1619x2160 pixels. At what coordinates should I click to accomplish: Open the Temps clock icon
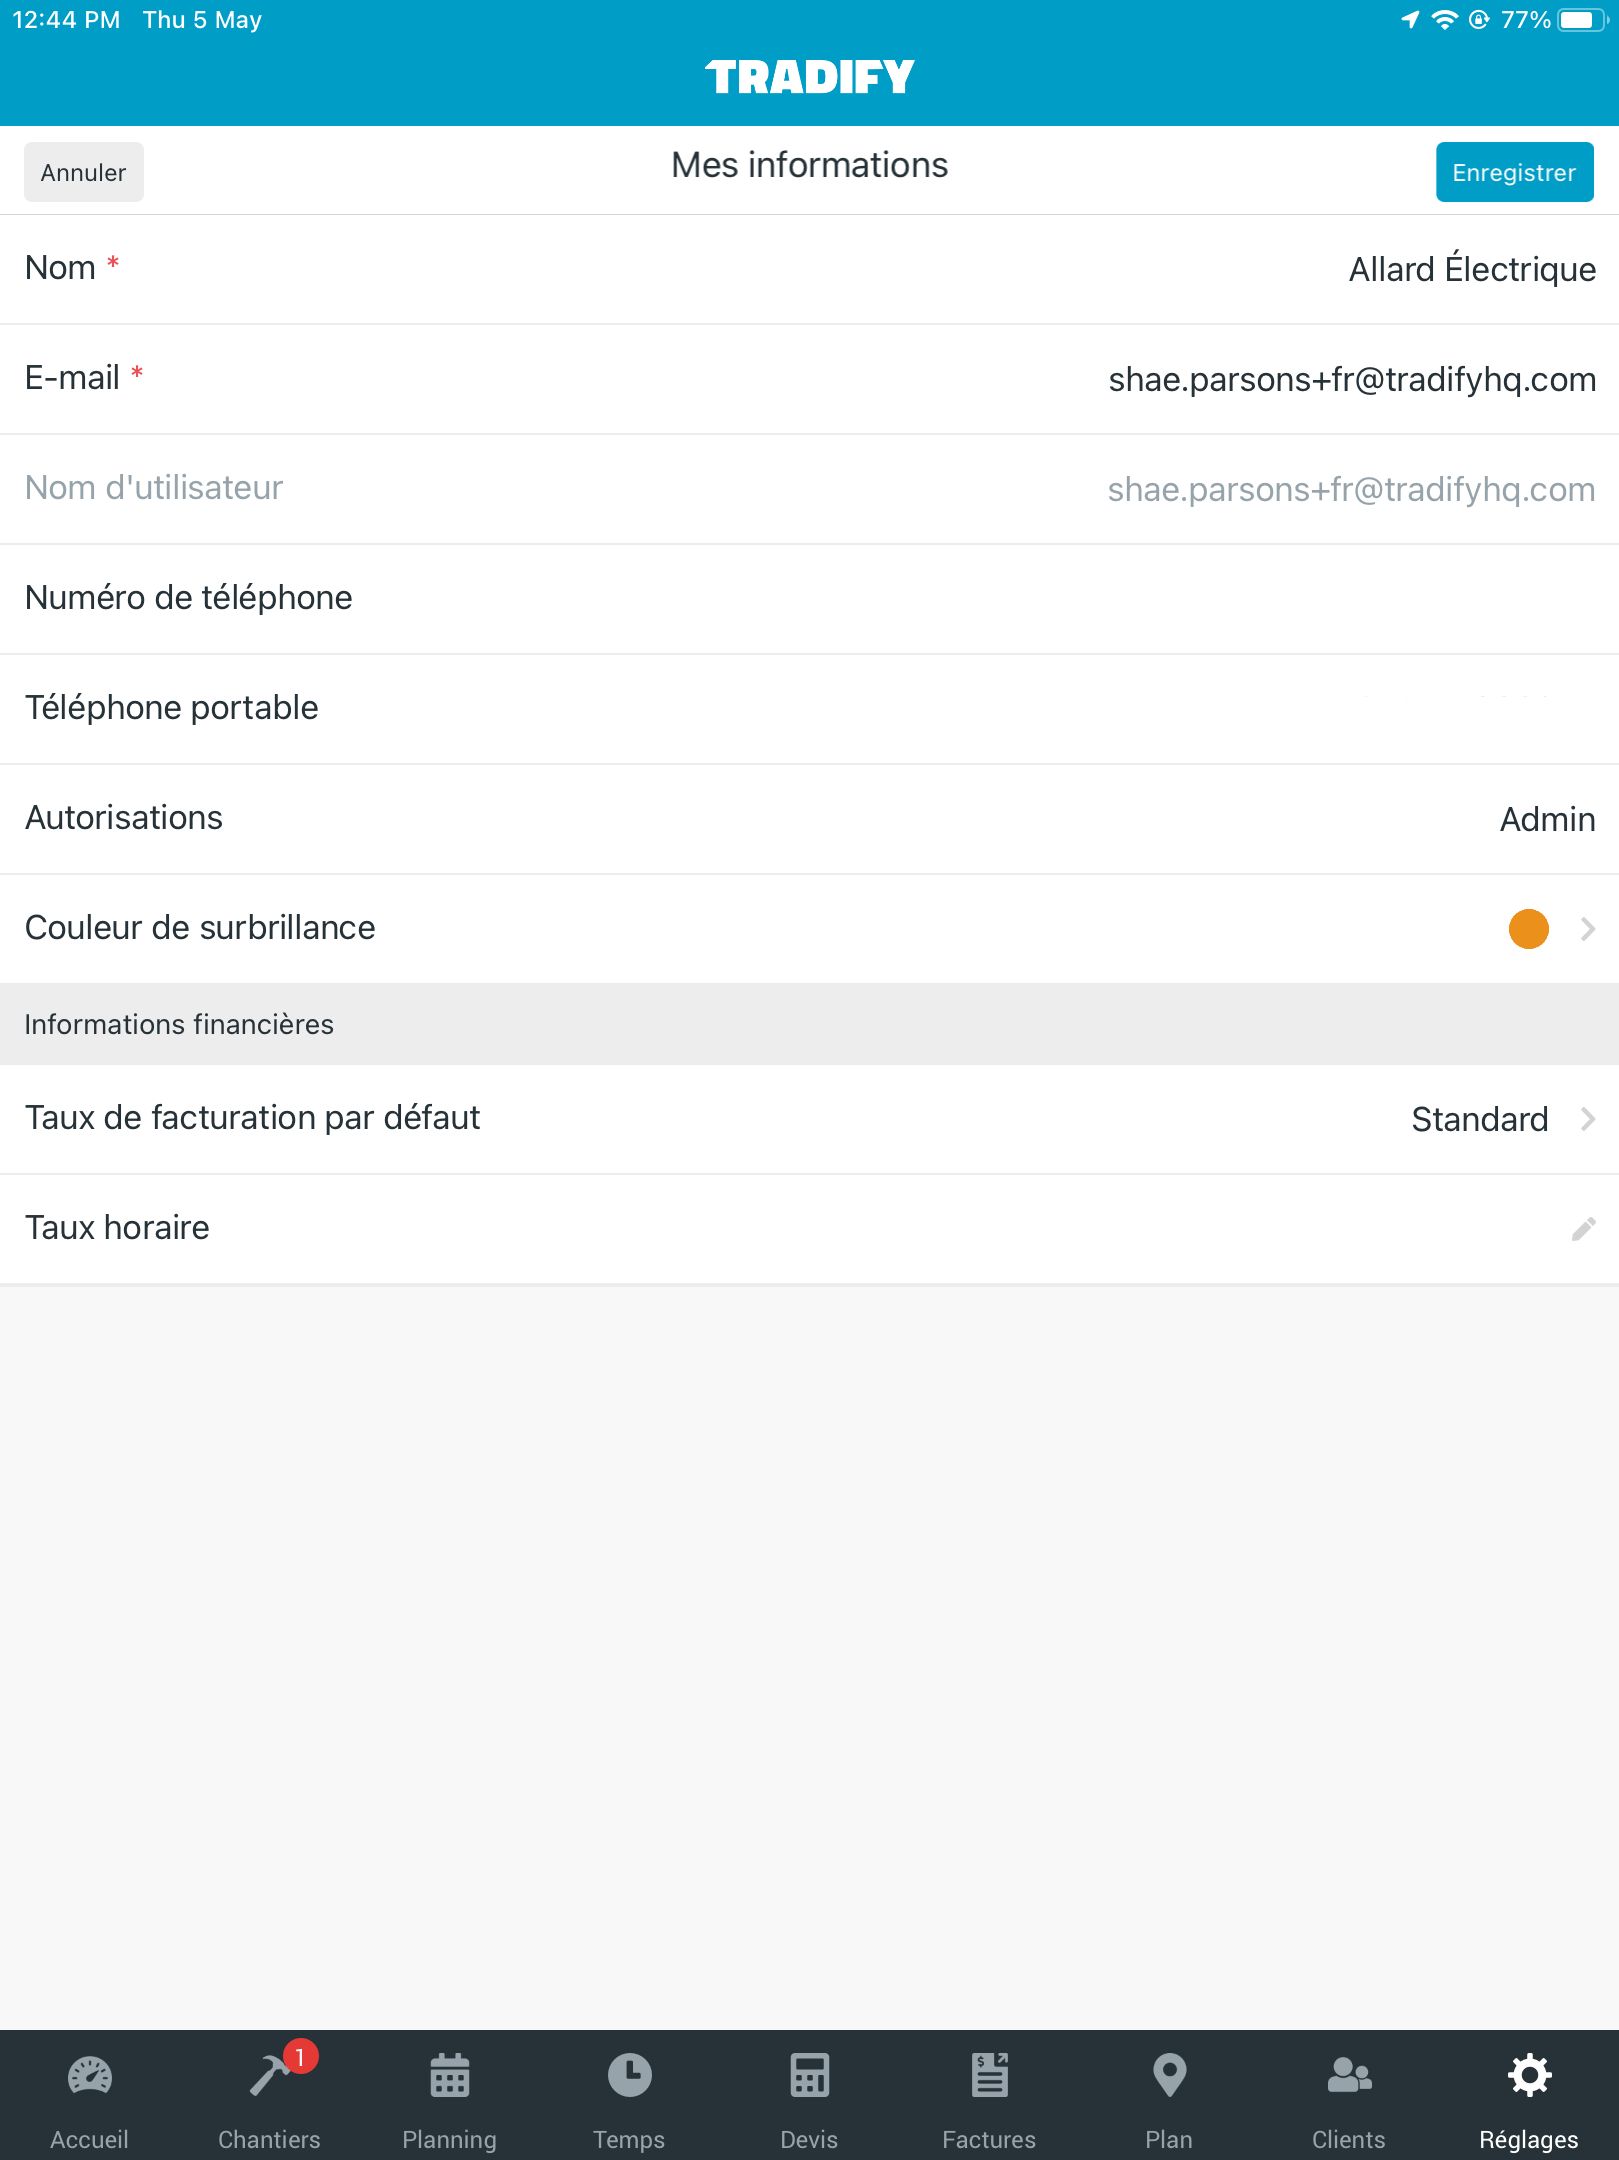(630, 2076)
